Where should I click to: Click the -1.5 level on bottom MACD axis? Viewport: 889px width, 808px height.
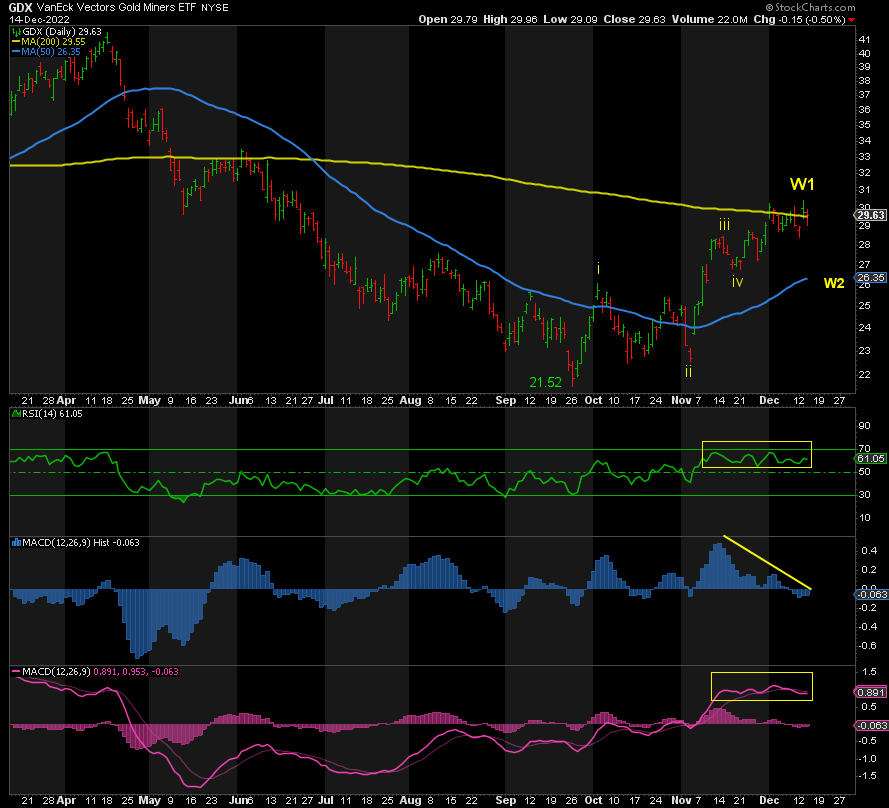(867, 776)
